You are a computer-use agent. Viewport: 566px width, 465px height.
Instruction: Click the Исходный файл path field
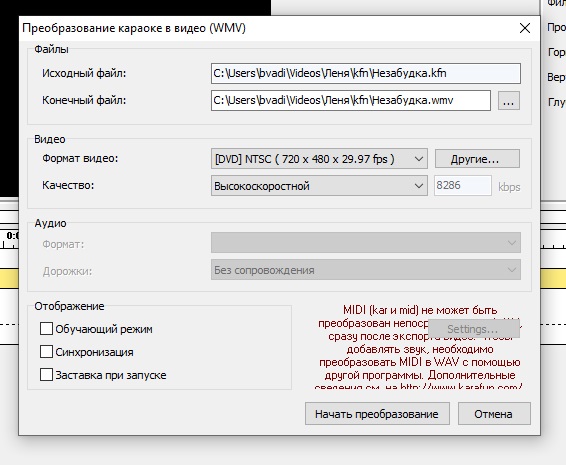pos(366,74)
